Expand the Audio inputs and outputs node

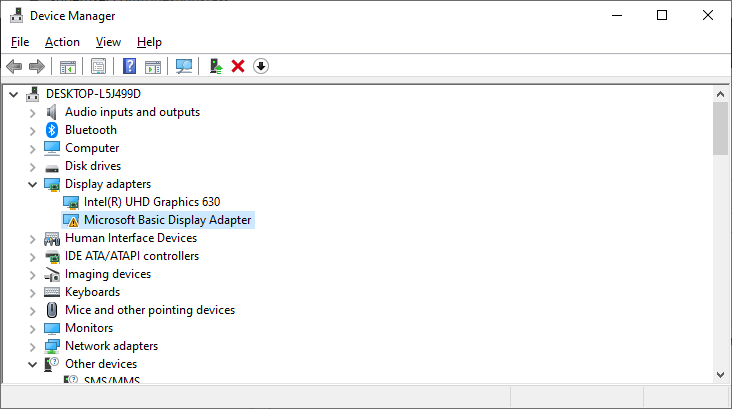pyautogui.click(x=33, y=112)
